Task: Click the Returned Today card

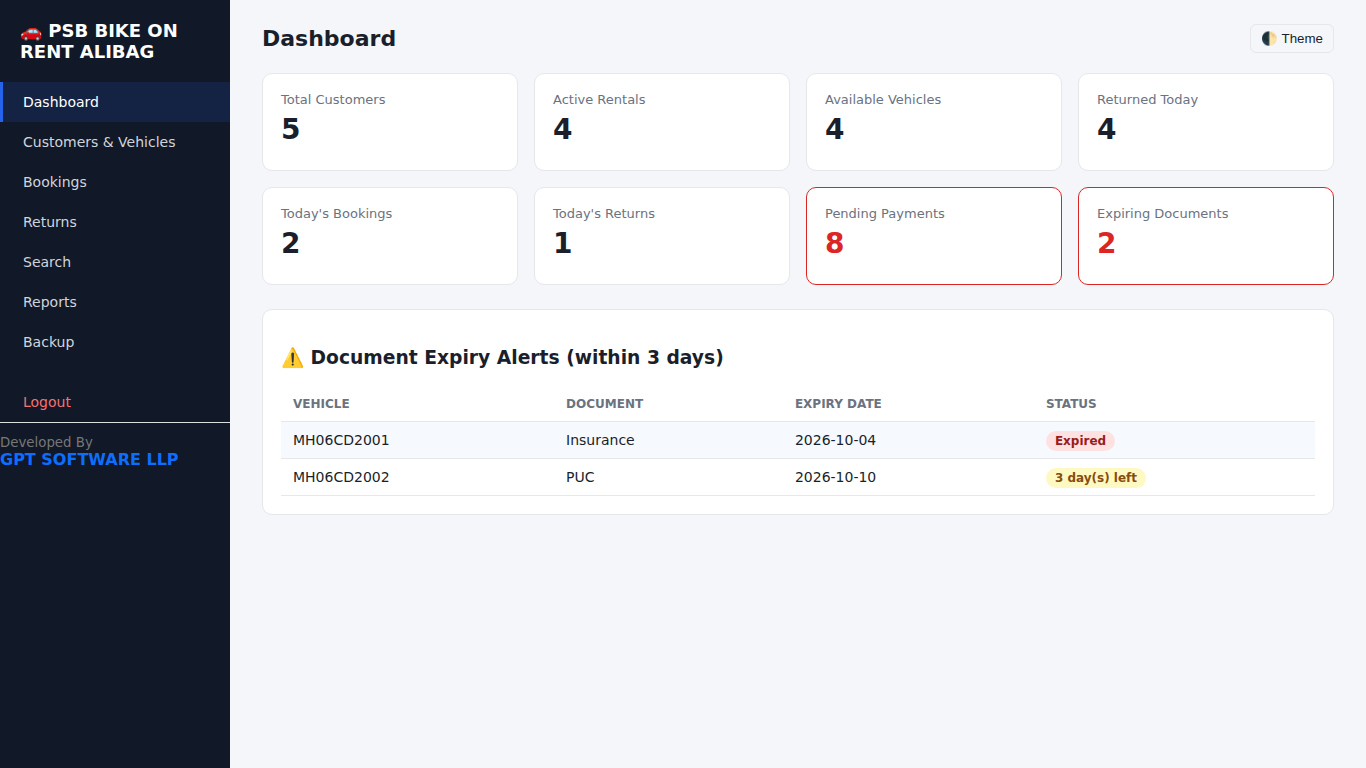Action: [1206, 122]
